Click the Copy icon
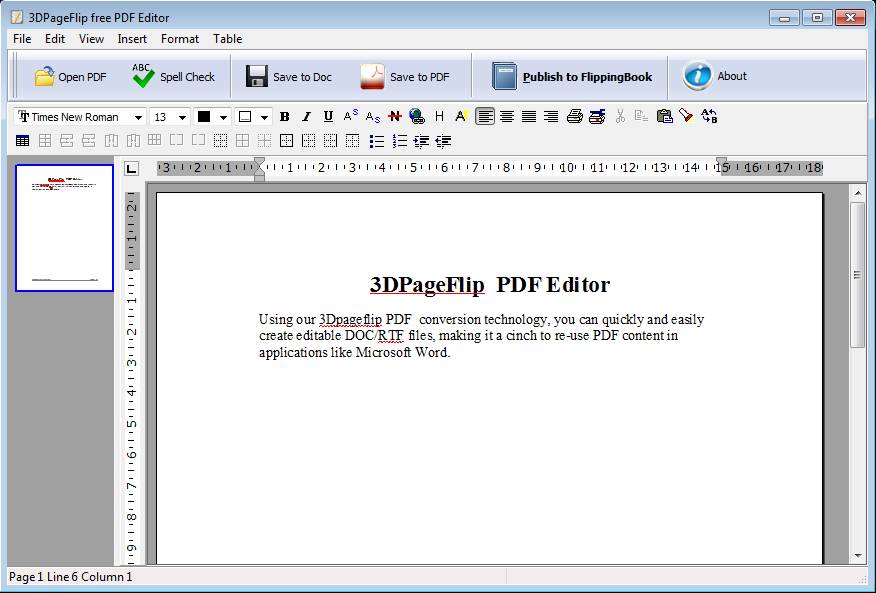 (641, 117)
